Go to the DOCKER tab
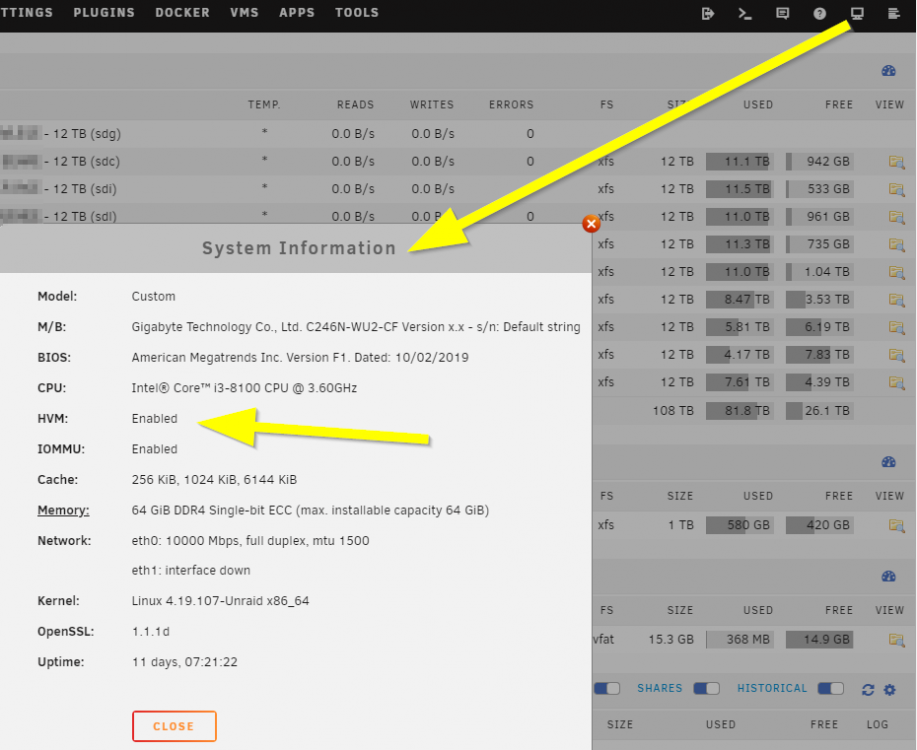Image resolution: width=917 pixels, height=750 pixels. tap(182, 12)
